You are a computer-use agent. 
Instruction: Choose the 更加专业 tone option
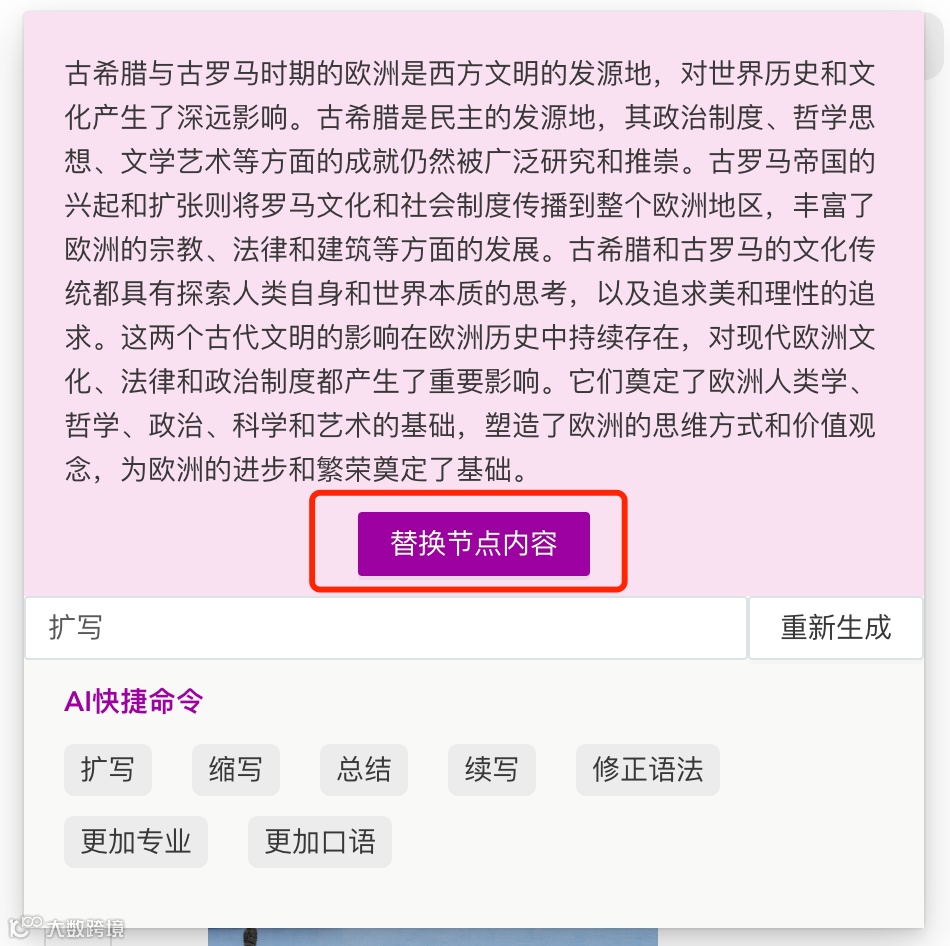(x=136, y=842)
